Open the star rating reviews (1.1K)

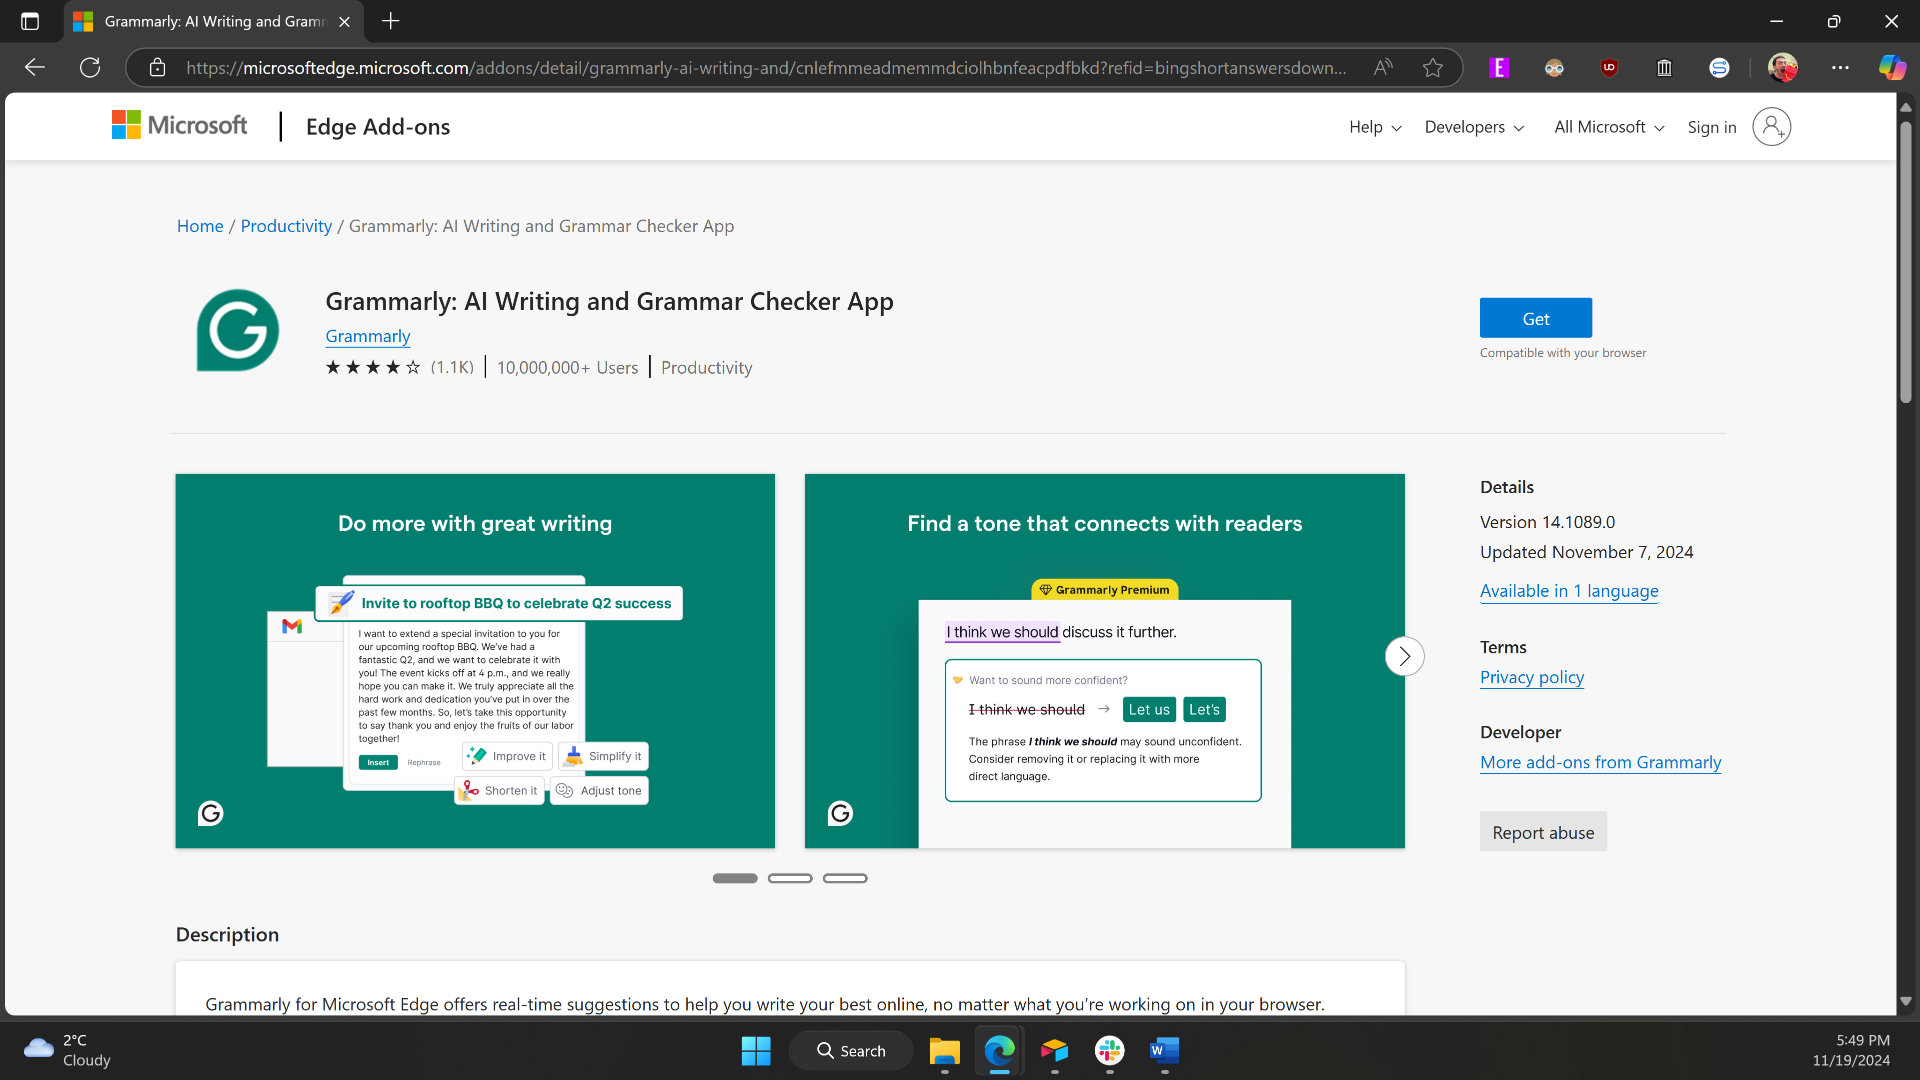[x=399, y=368]
